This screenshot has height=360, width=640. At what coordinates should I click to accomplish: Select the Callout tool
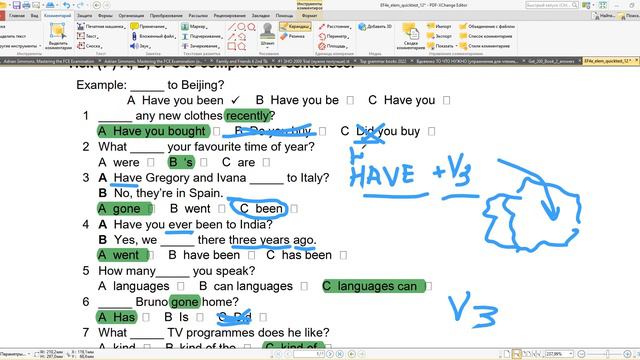point(89,46)
